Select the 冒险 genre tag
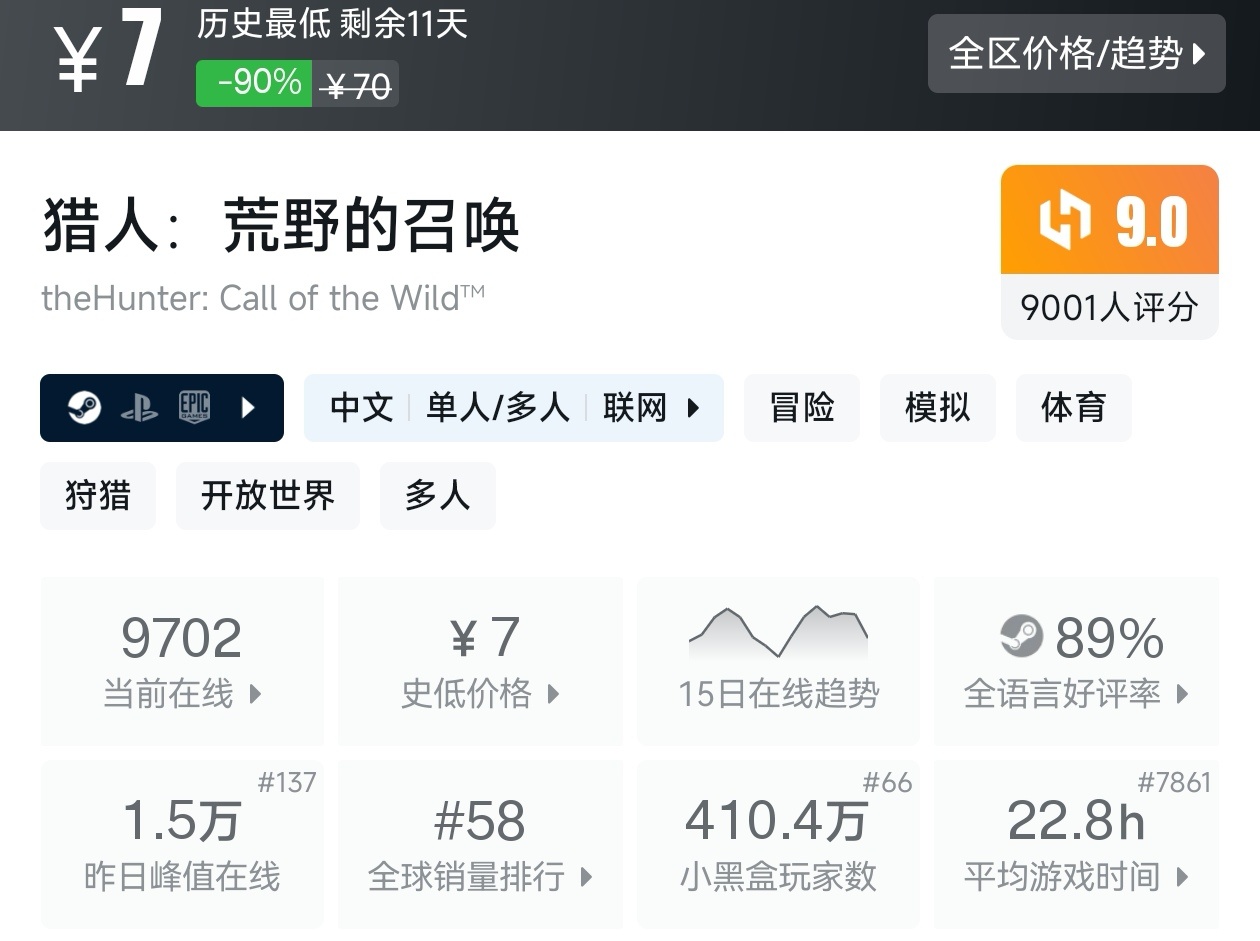 coord(802,408)
